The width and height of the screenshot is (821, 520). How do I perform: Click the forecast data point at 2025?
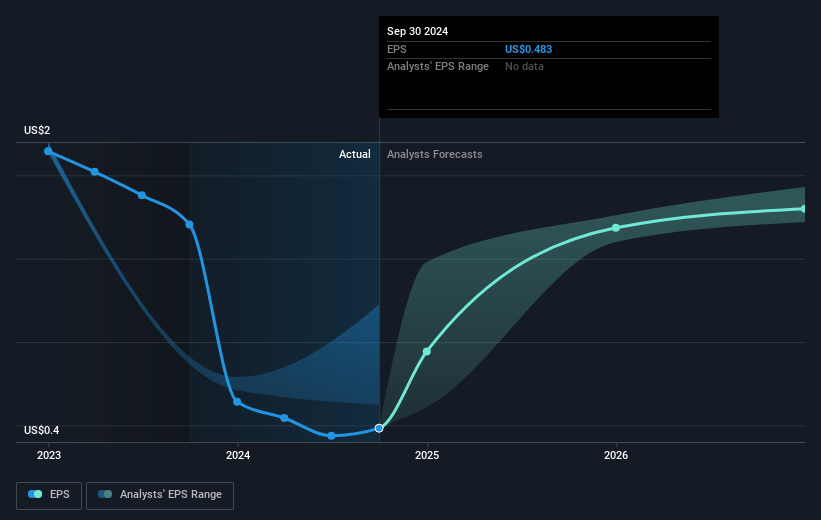427,351
